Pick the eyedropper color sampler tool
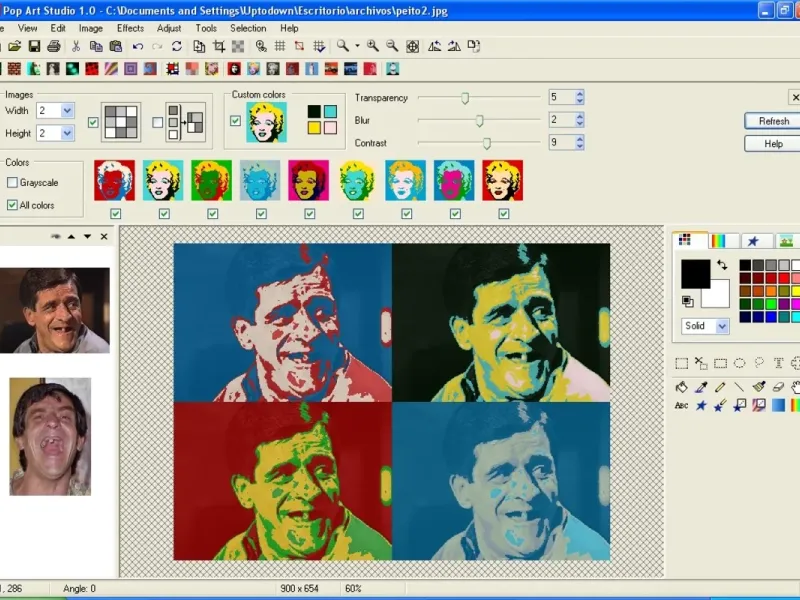 click(x=701, y=387)
